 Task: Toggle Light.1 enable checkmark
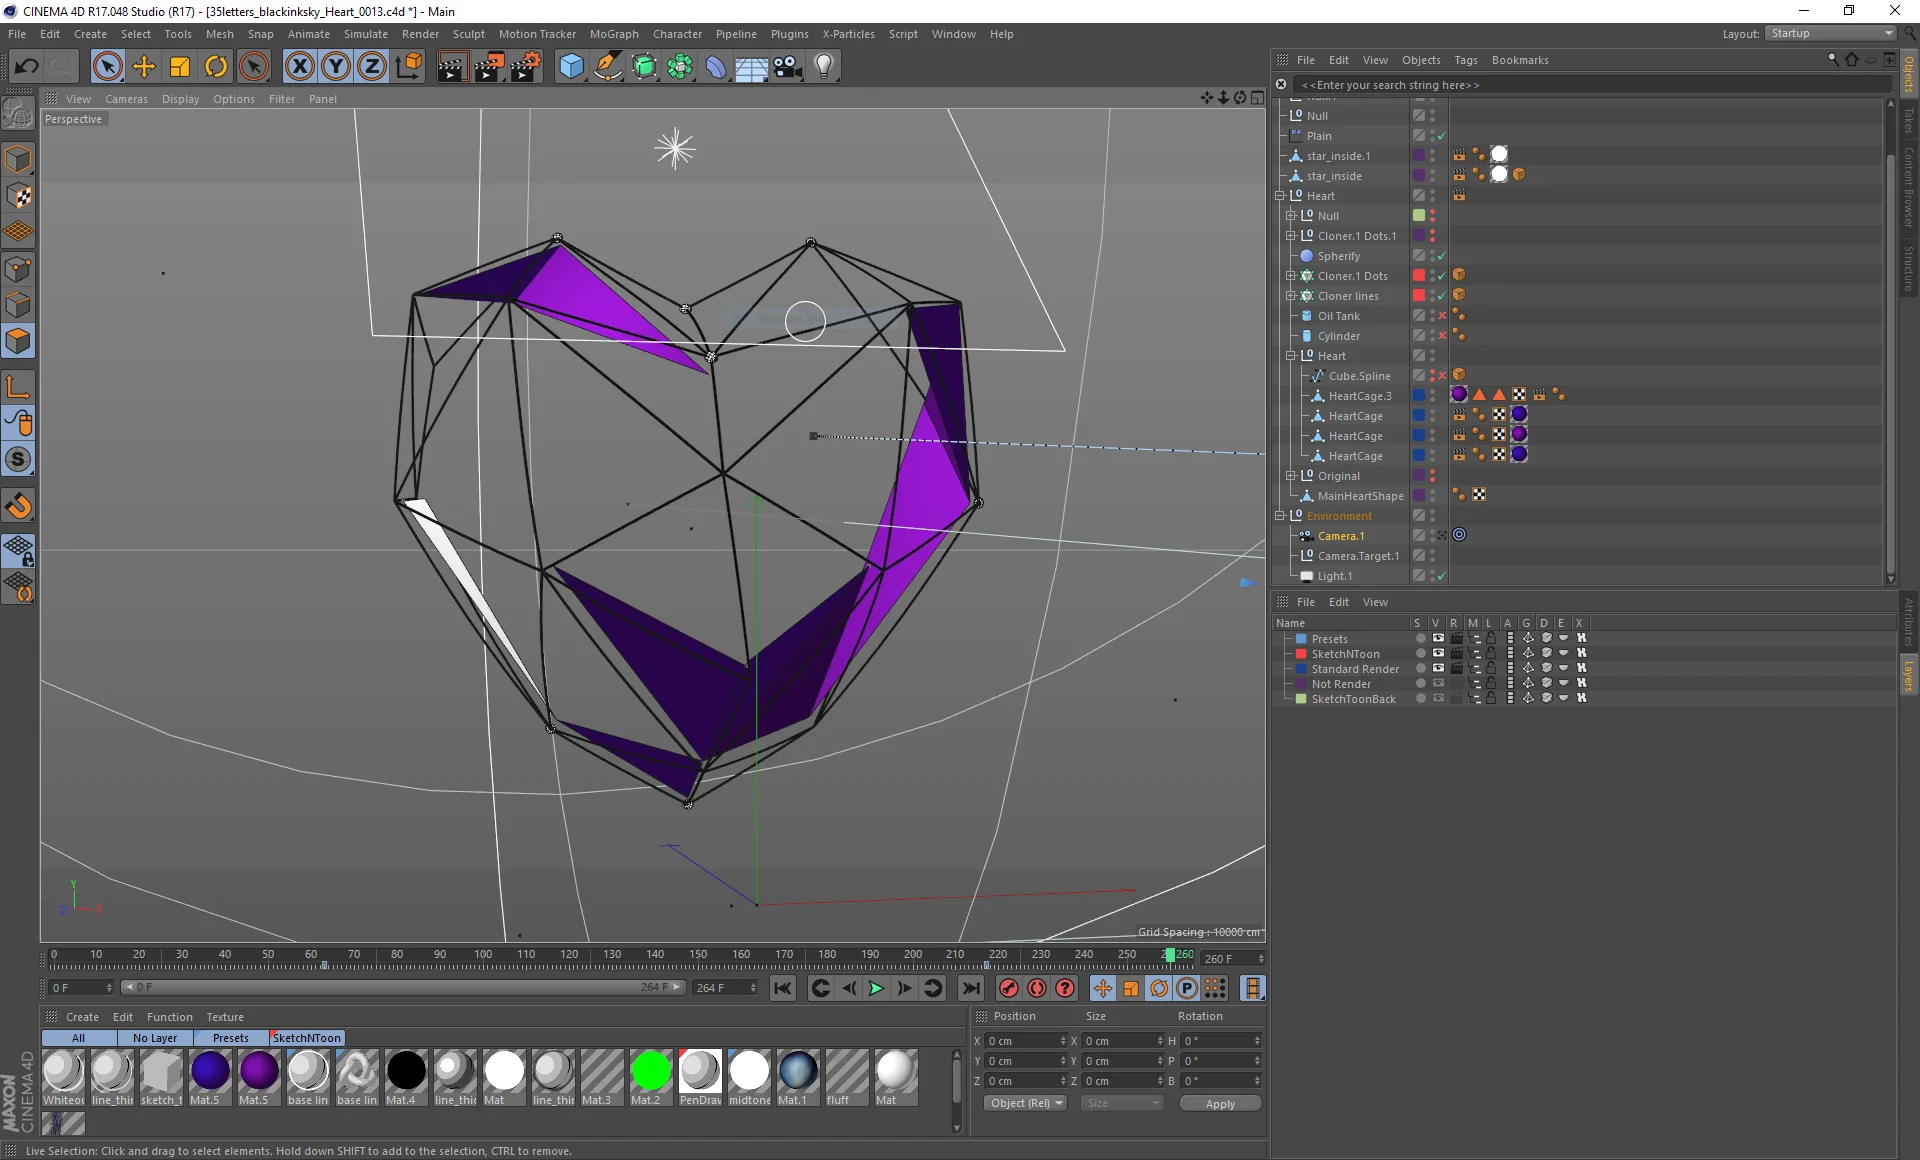coord(1441,576)
